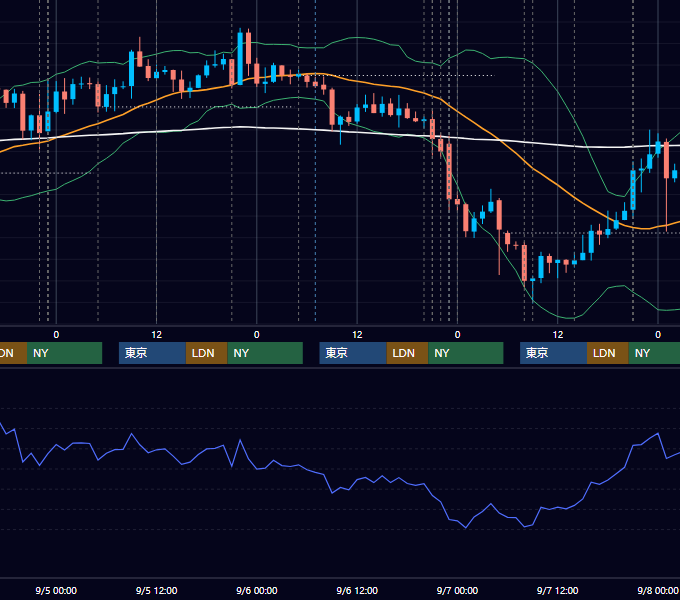
Task: Click the NY session block spanning 9/7 00:00
Action: 466,353
